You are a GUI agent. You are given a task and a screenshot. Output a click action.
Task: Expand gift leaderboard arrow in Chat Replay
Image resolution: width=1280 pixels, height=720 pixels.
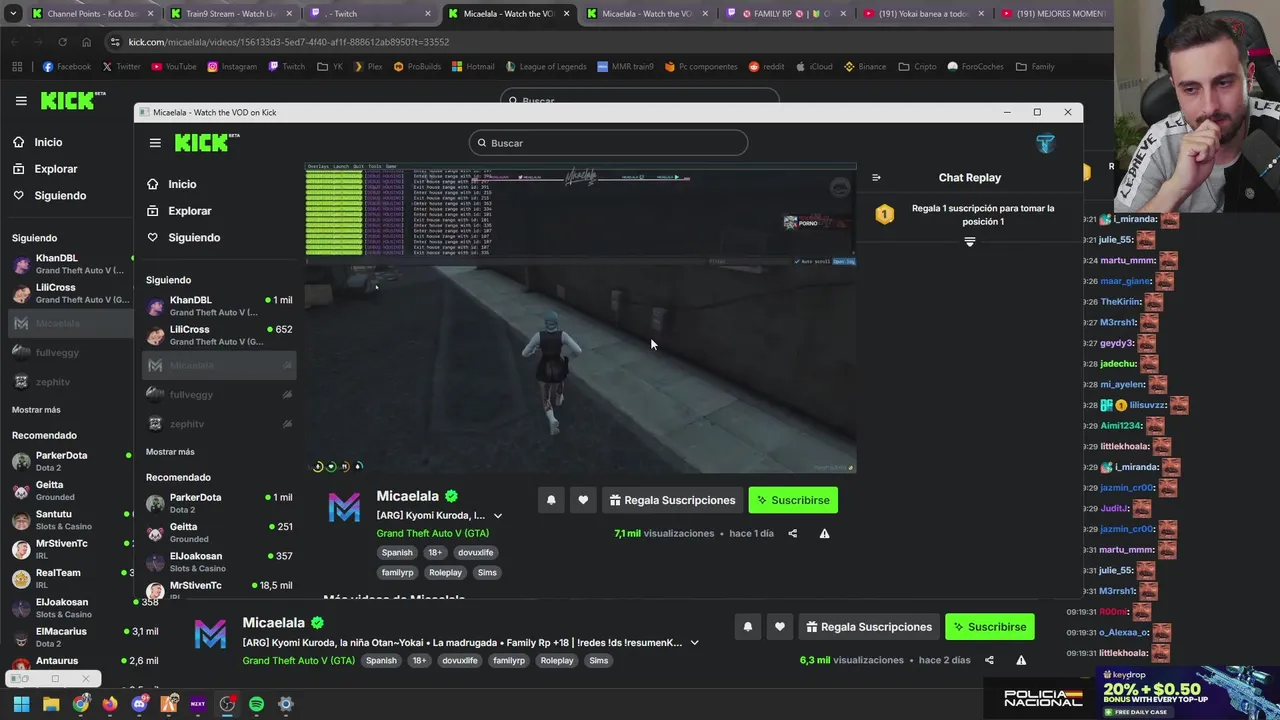969,242
